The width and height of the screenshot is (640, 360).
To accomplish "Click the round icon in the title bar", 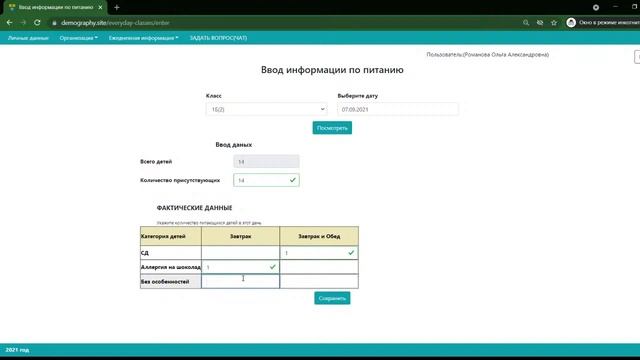I will tap(596, 7).
